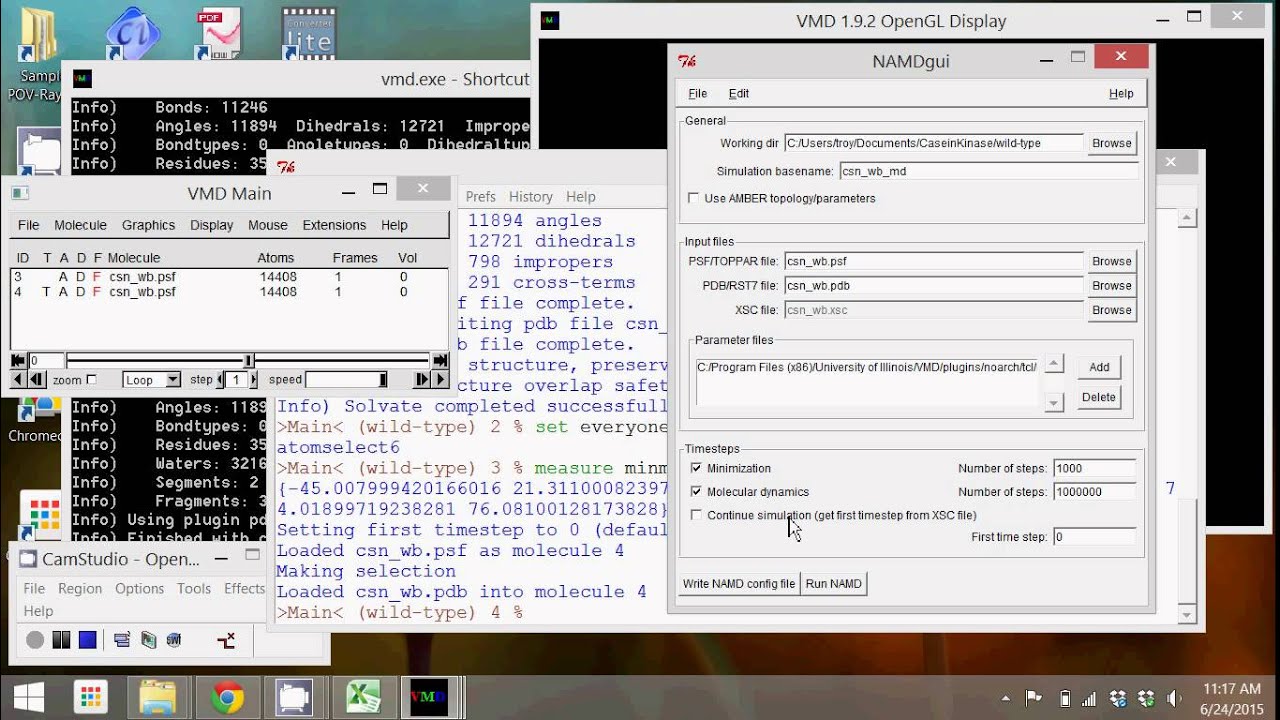The image size is (1280, 720).
Task: Browse for the PDB/RST7 file
Action: (1111, 285)
